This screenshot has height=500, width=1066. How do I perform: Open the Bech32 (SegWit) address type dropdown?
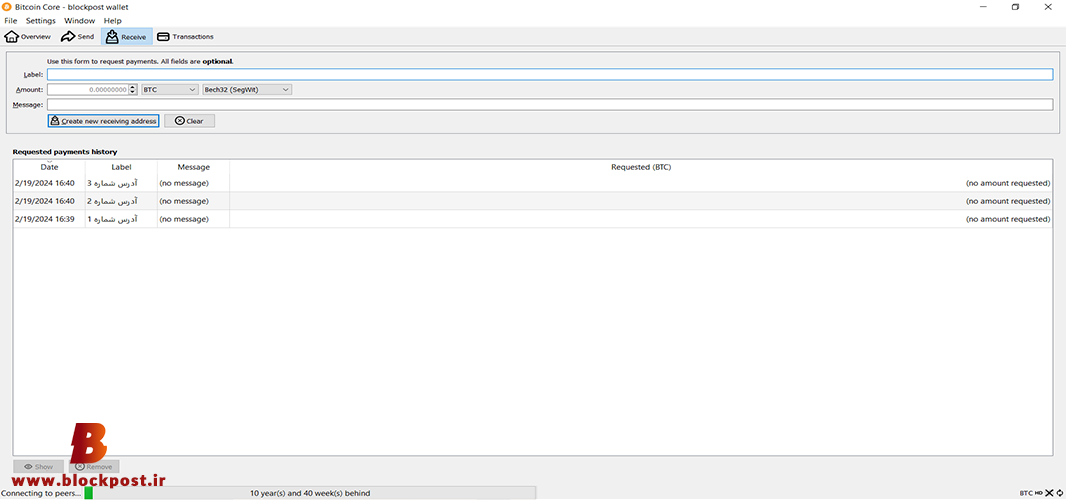[247, 89]
